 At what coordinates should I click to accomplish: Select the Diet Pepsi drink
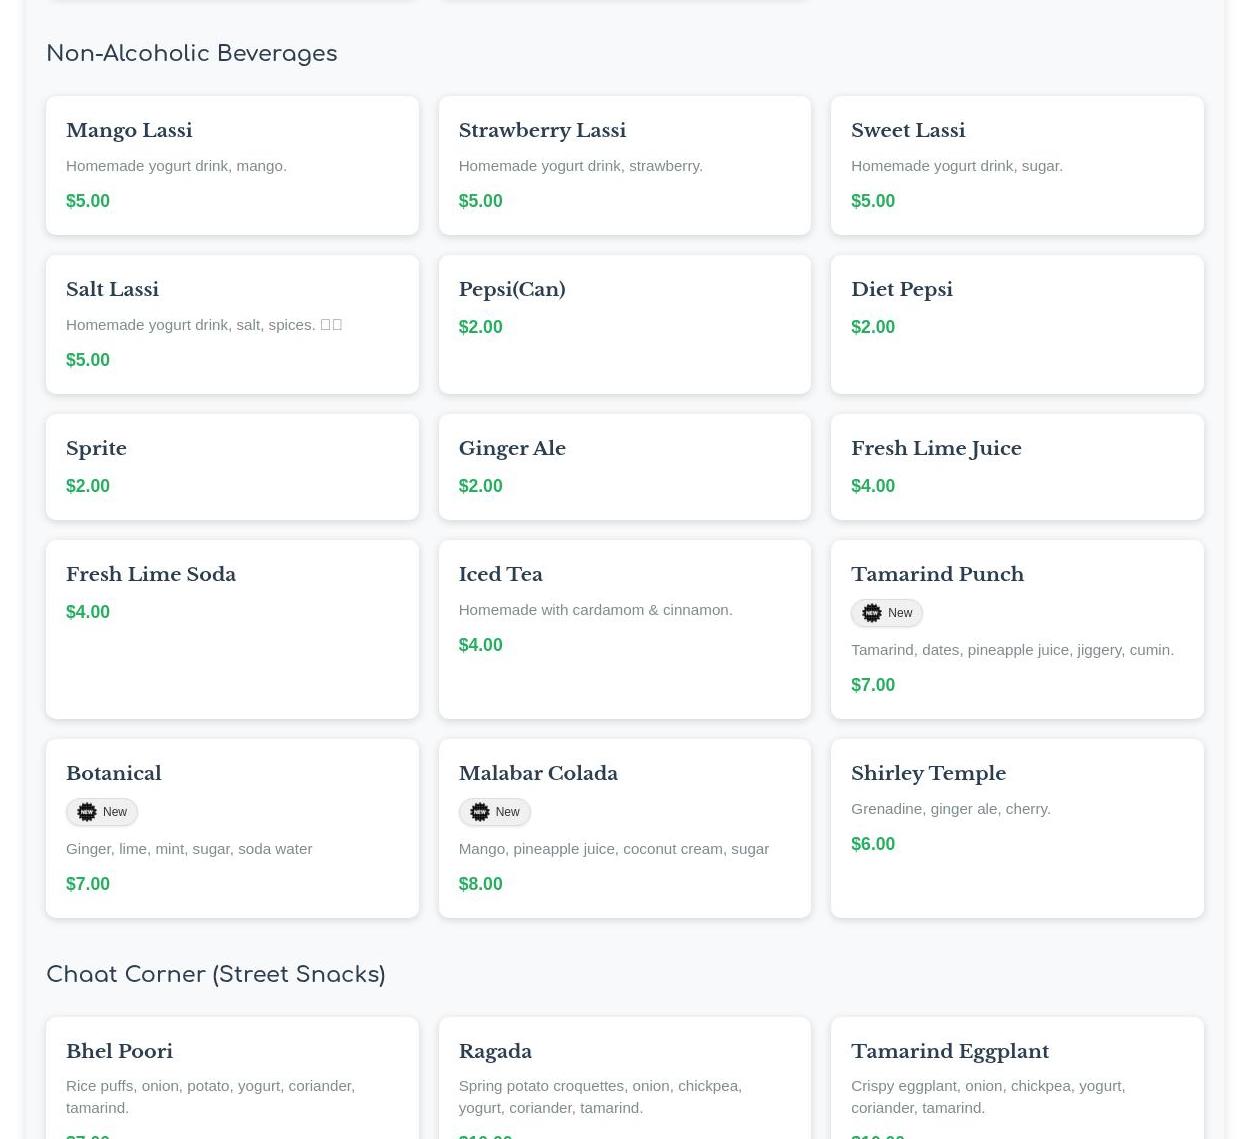point(902,290)
